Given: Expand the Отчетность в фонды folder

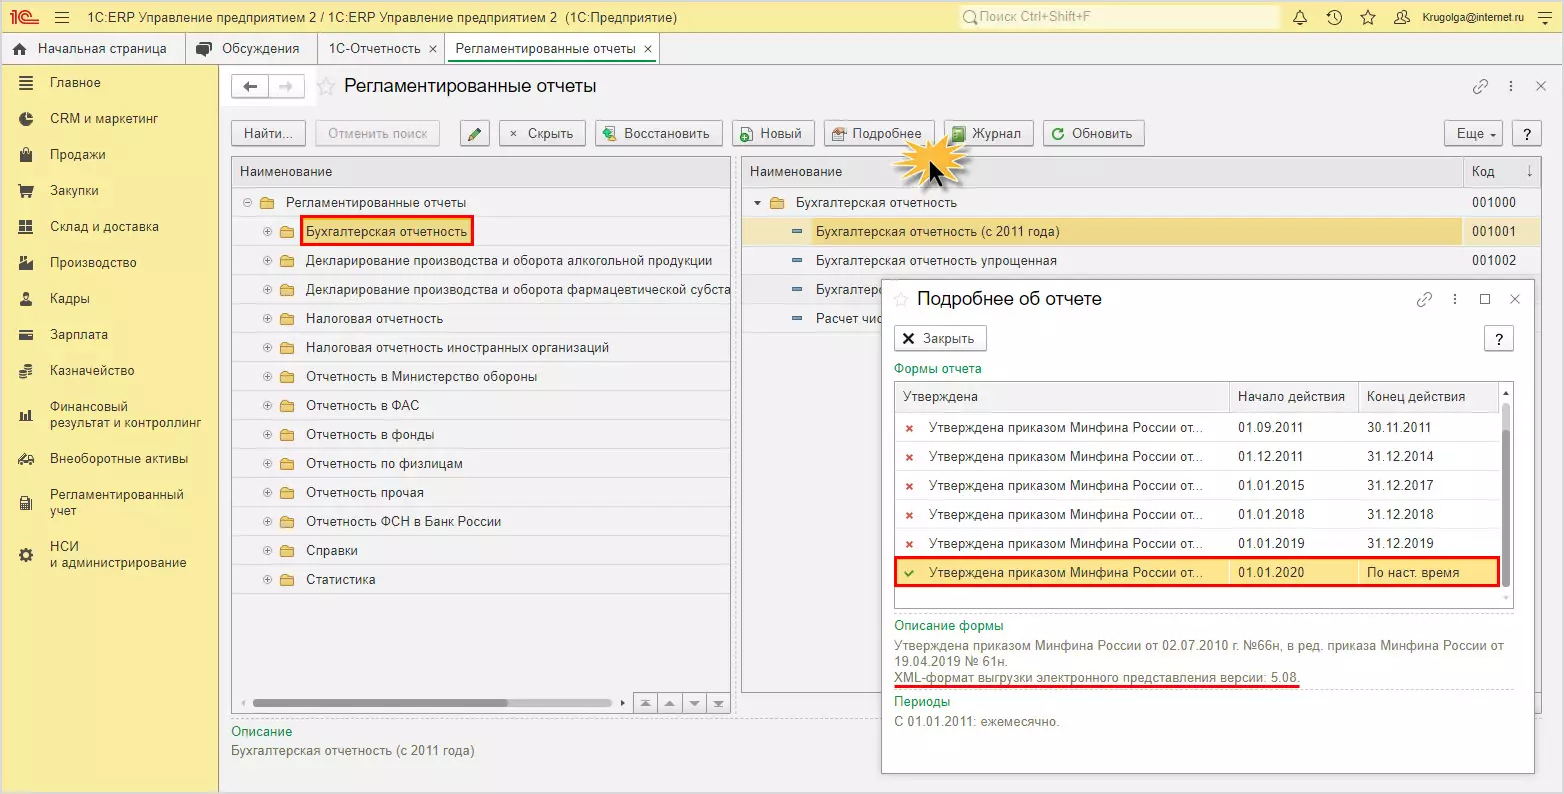Looking at the screenshot, I should pyautogui.click(x=267, y=435).
